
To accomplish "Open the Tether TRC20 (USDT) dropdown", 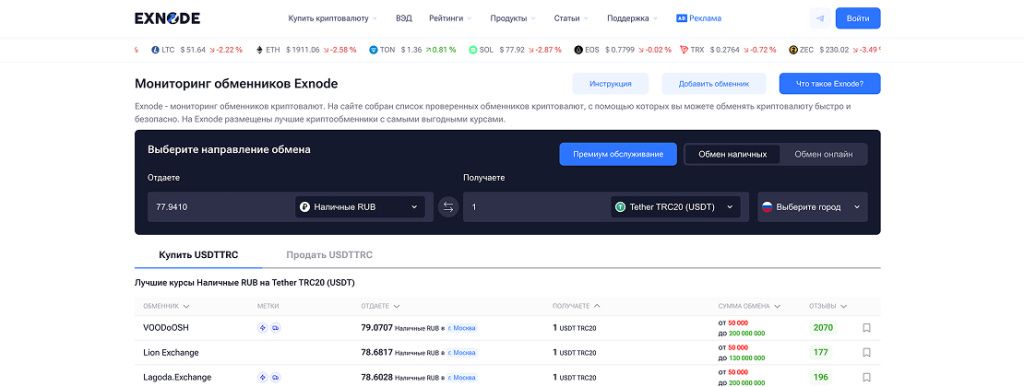I will 675,207.
